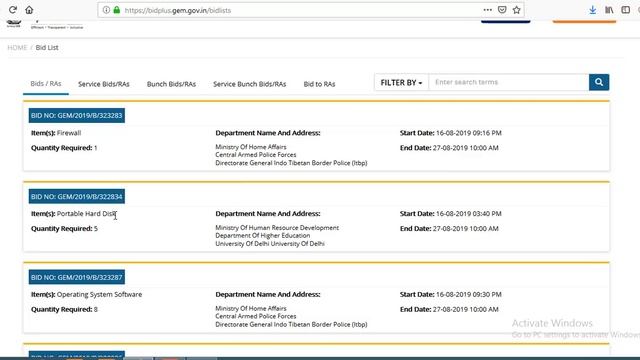Click the orange header button
The width and height of the screenshot is (640, 360).
[x=584, y=21]
